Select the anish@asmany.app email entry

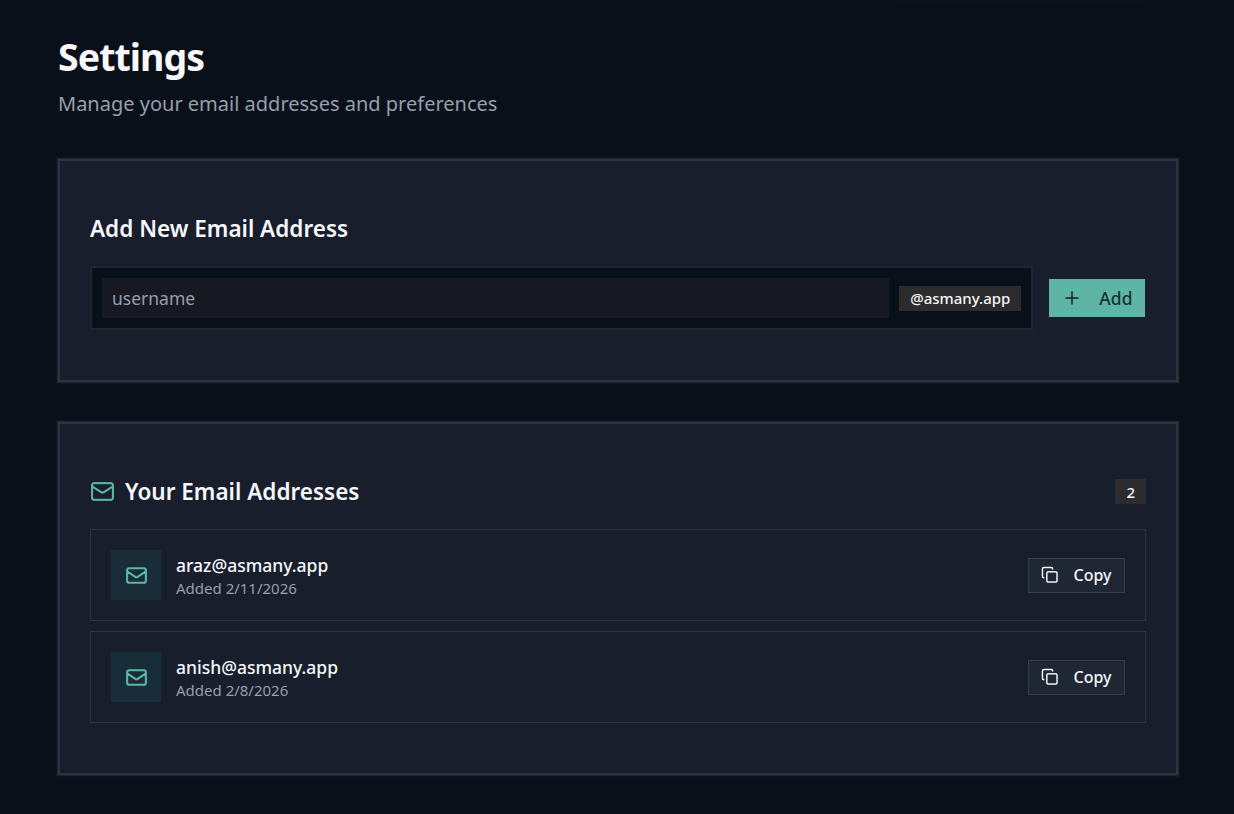click(x=617, y=677)
